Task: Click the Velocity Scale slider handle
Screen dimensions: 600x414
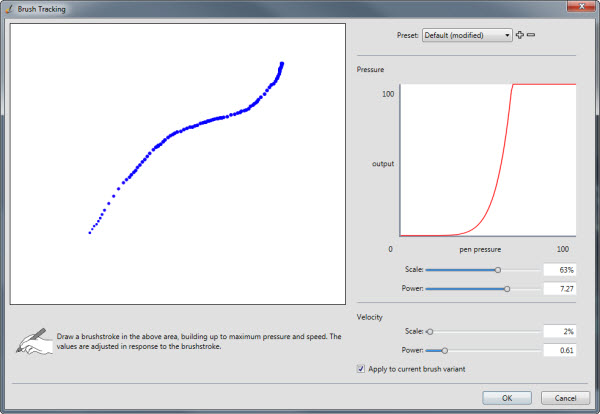Action: pos(430,332)
